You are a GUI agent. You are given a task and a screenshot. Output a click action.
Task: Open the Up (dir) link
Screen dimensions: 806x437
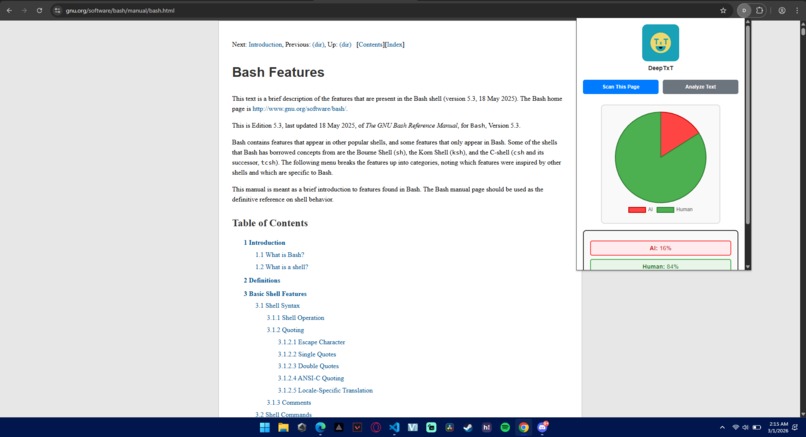click(x=345, y=45)
